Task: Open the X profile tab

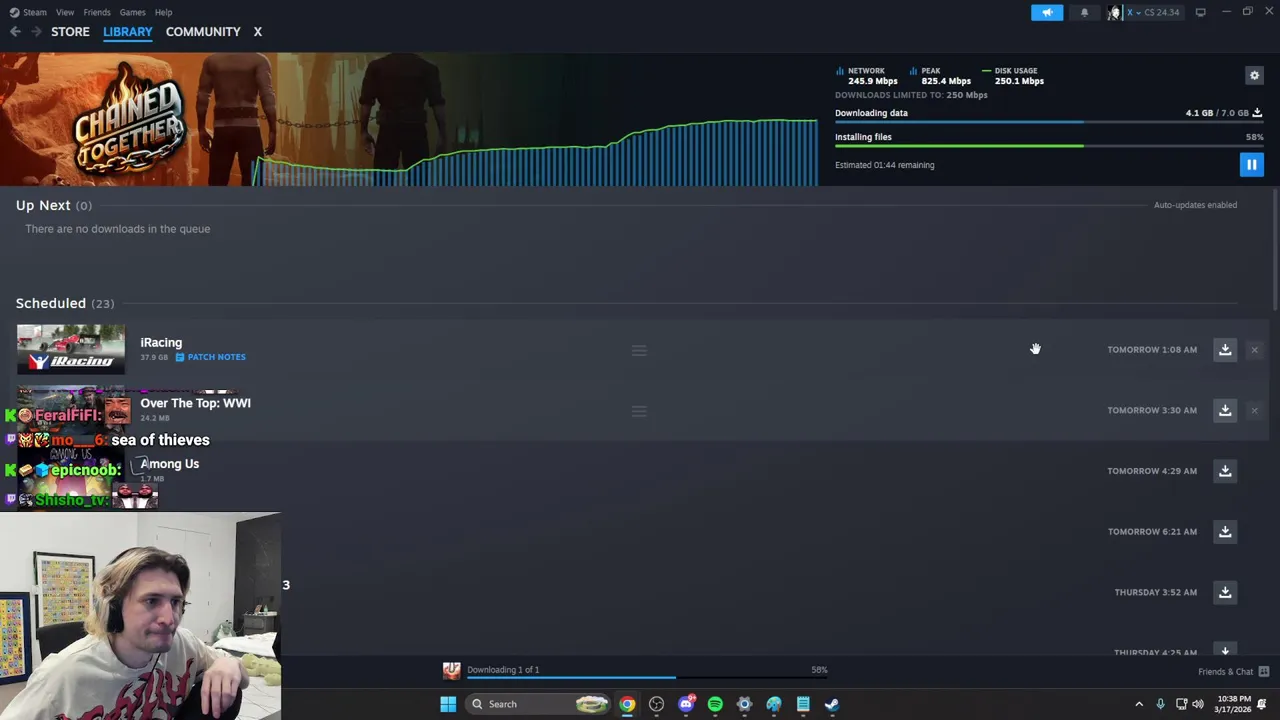Action: click(x=257, y=32)
